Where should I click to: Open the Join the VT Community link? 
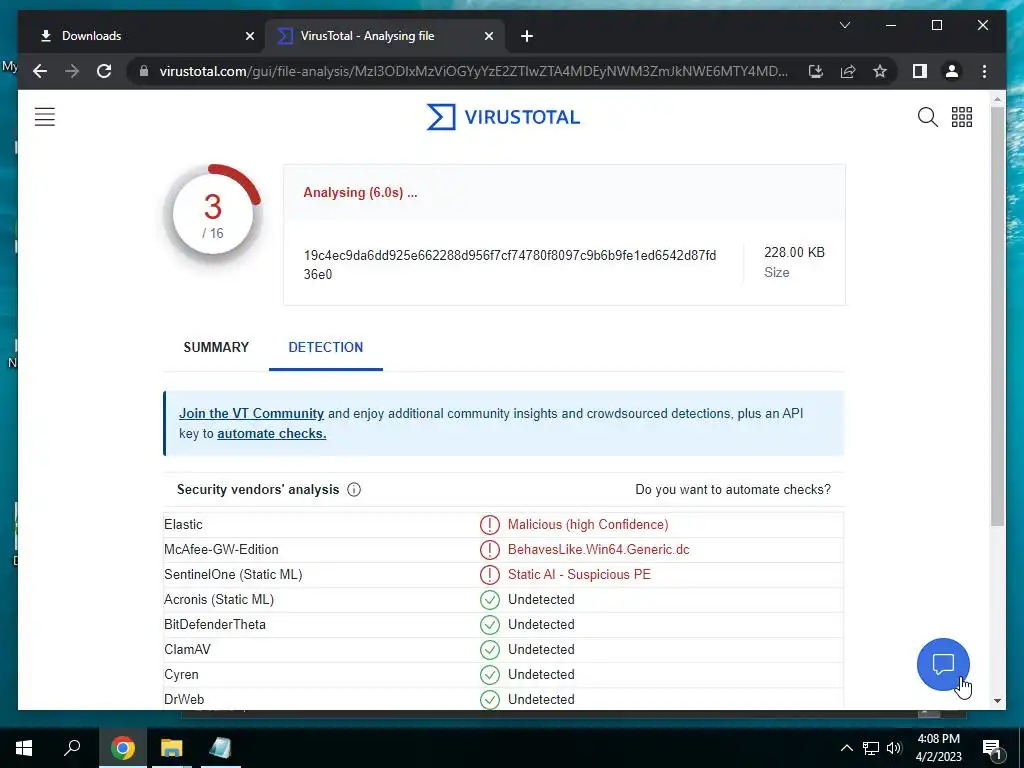click(251, 413)
